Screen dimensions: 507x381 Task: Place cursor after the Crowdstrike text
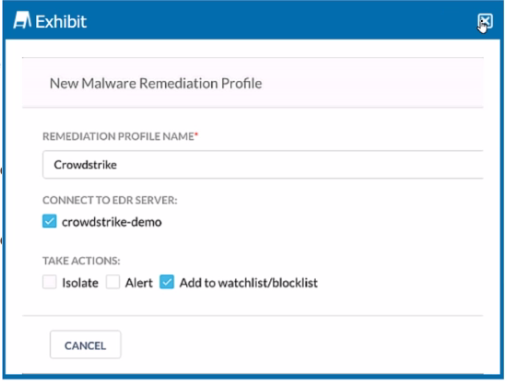coord(117,165)
